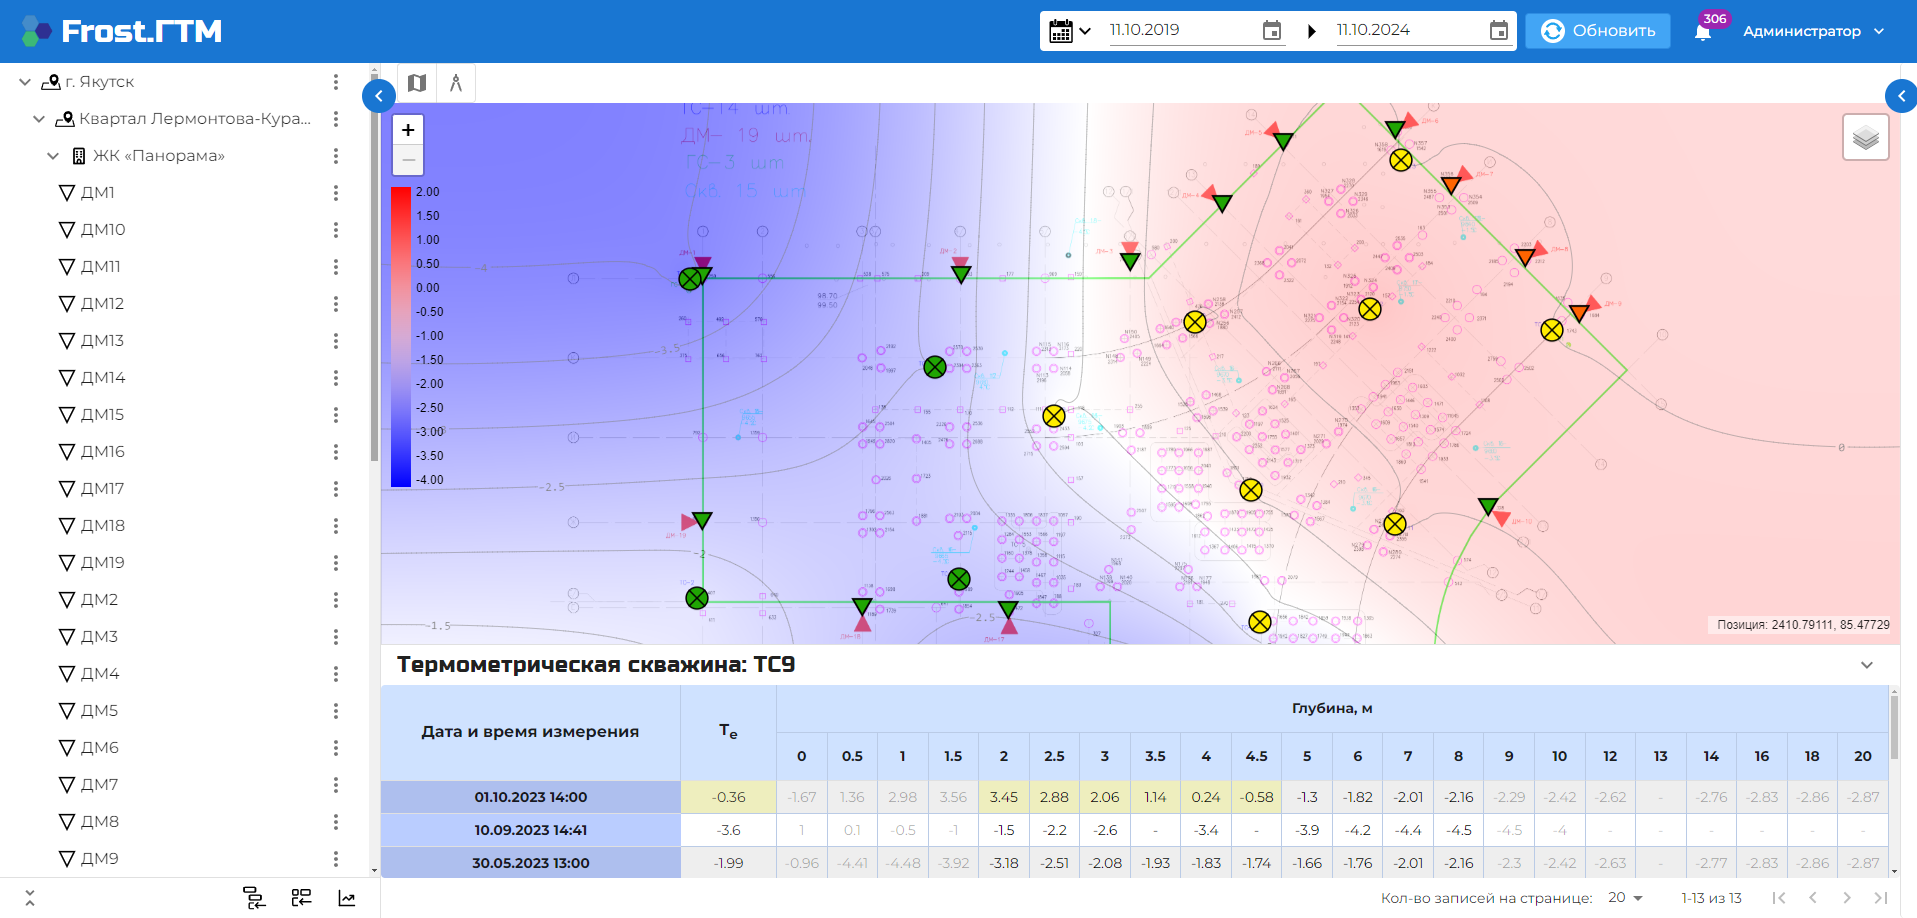Image resolution: width=1917 pixels, height=918 pixels.
Task: Open calendar picker for end date 11.10.2024
Action: click(x=1498, y=31)
